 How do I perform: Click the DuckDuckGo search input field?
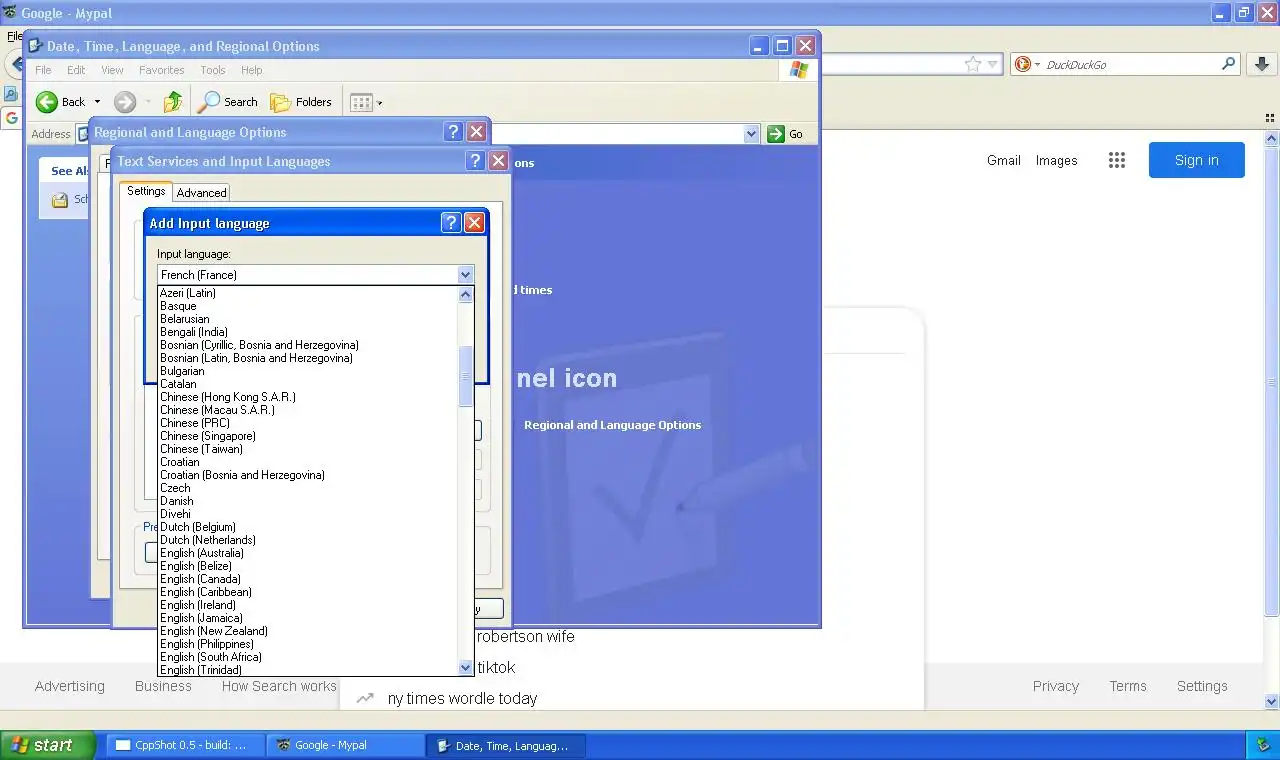pos(1130,64)
